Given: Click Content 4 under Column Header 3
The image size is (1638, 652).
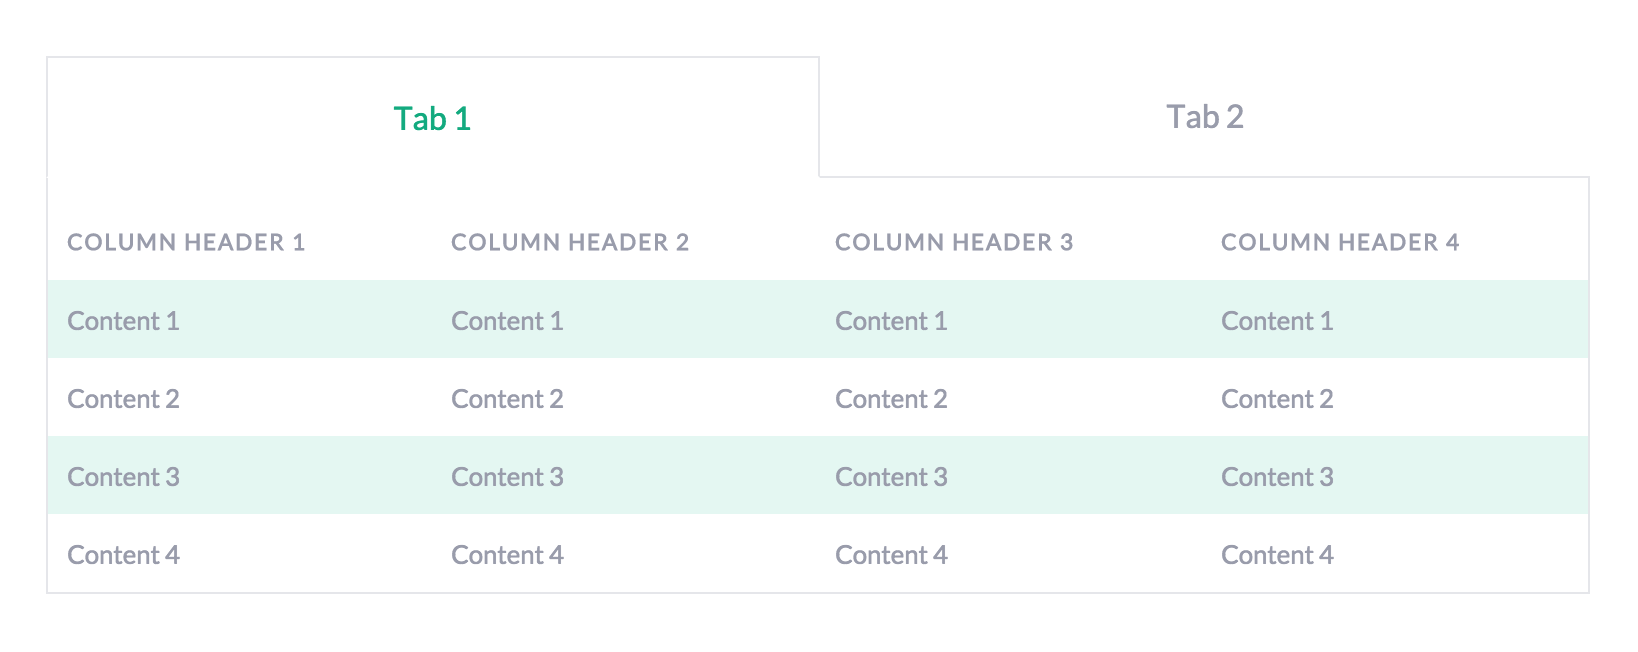Looking at the screenshot, I should (891, 554).
